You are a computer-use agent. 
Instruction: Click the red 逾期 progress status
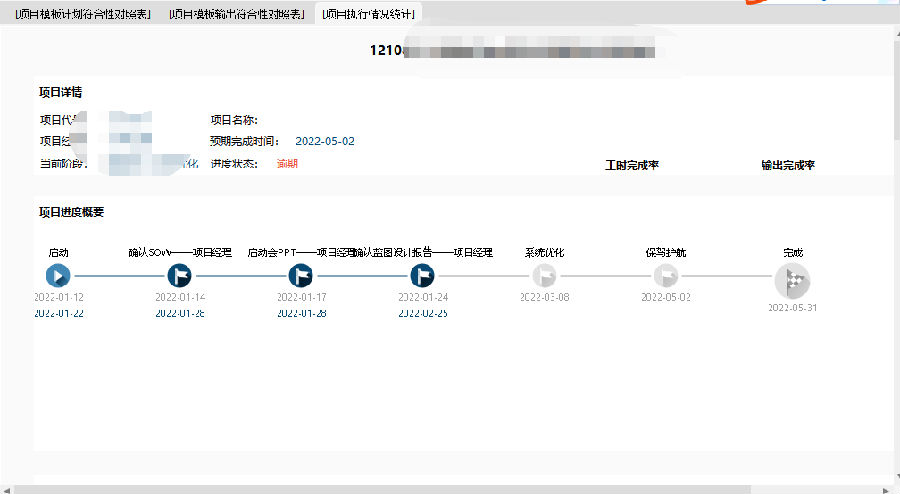287,164
